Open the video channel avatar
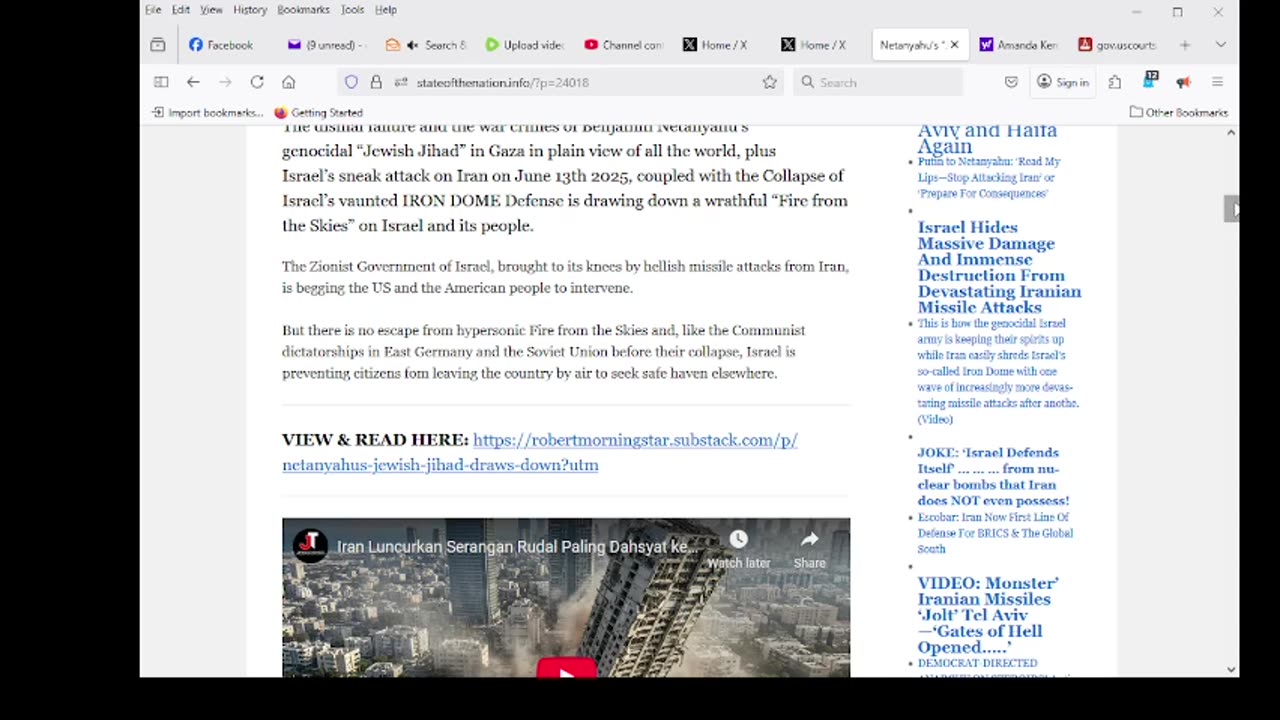This screenshot has width=1280, height=720. (x=310, y=546)
